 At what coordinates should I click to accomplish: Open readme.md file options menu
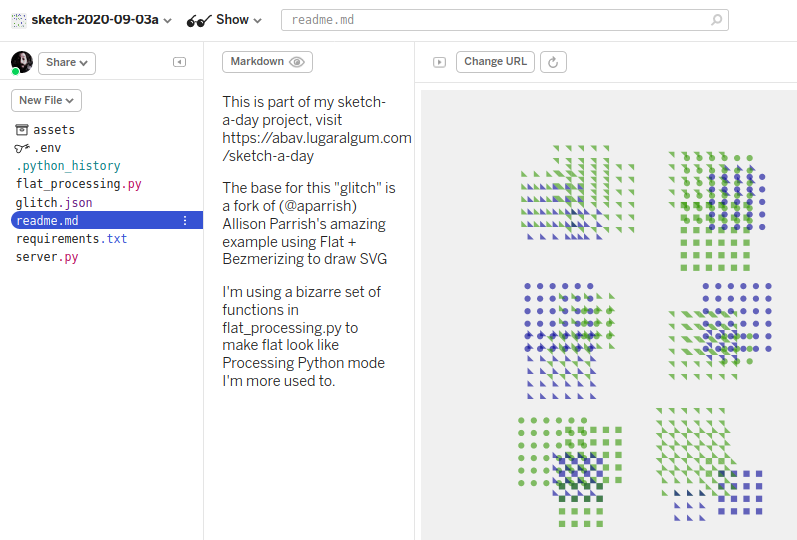pos(185,221)
